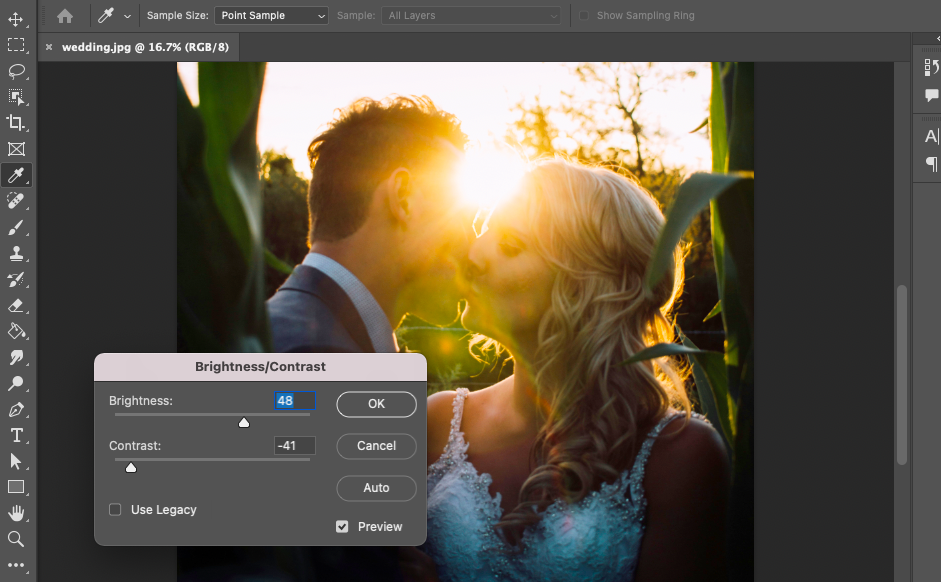The width and height of the screenshot is (941, 582).
Task: Click the Brightness slider handle
Action: tap(244, 422)
